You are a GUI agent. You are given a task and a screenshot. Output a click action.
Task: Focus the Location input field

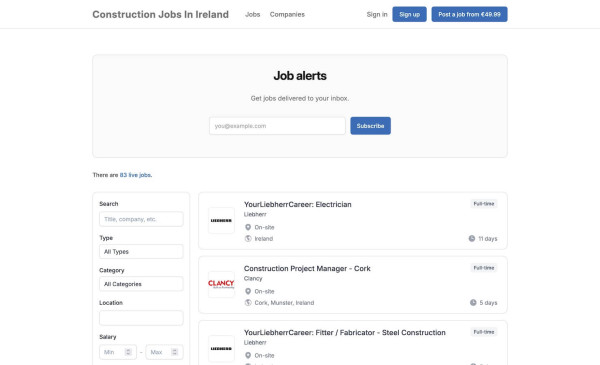pyautogui.click(x=141, y=318)
